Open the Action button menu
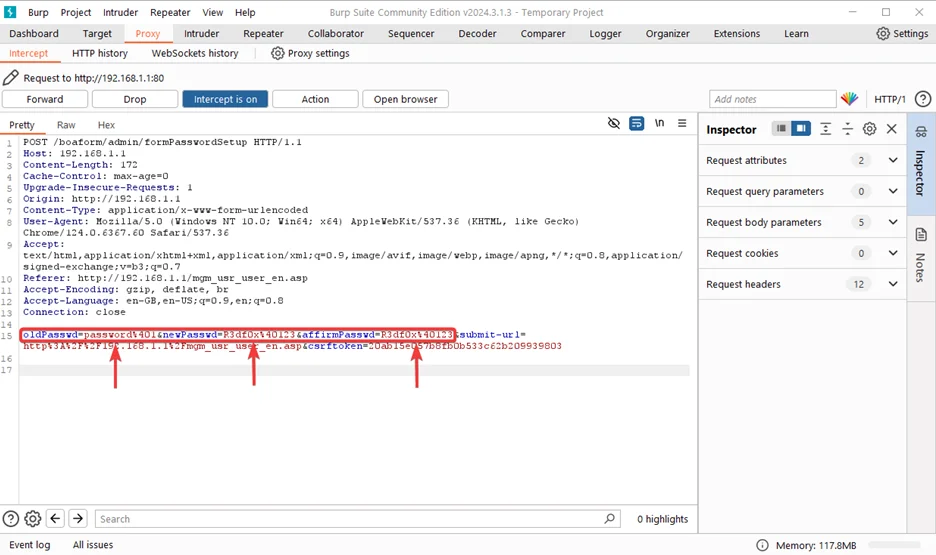 point(315,99)
